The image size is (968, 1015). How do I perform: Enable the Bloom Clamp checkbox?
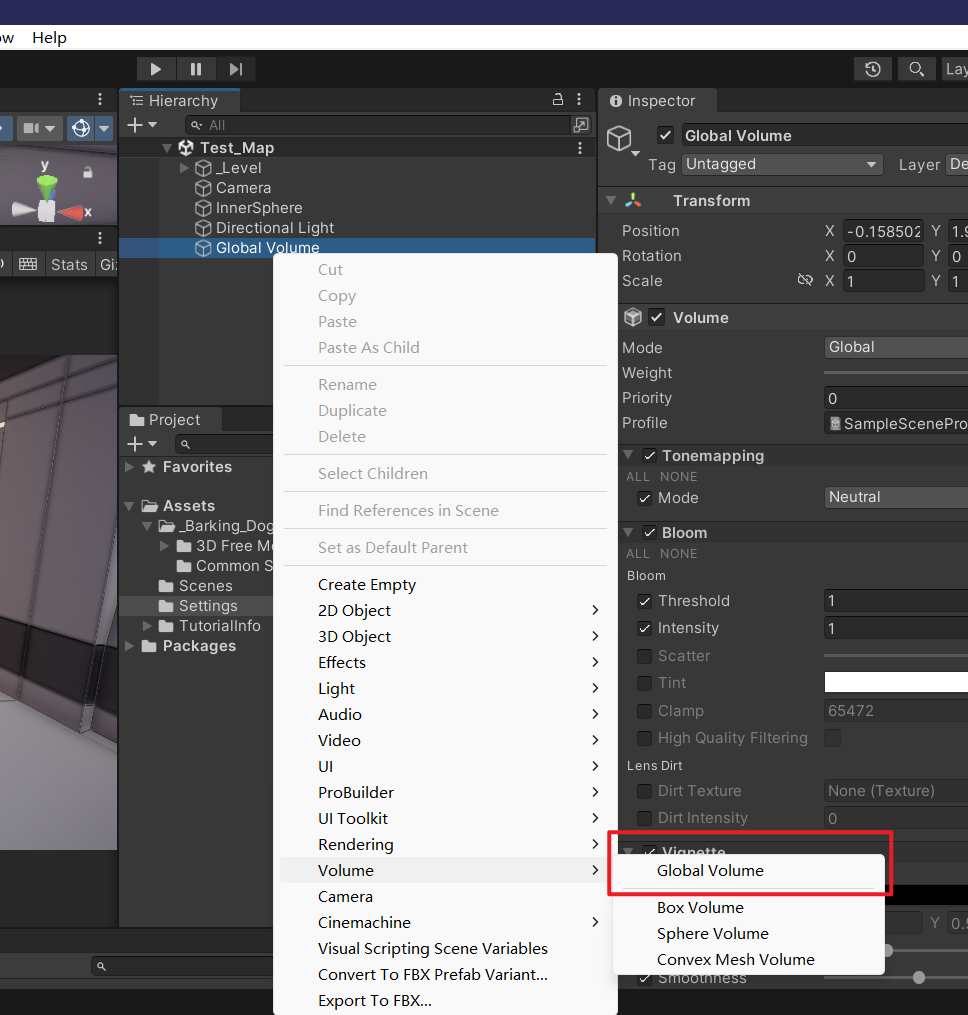pos(644,711)
